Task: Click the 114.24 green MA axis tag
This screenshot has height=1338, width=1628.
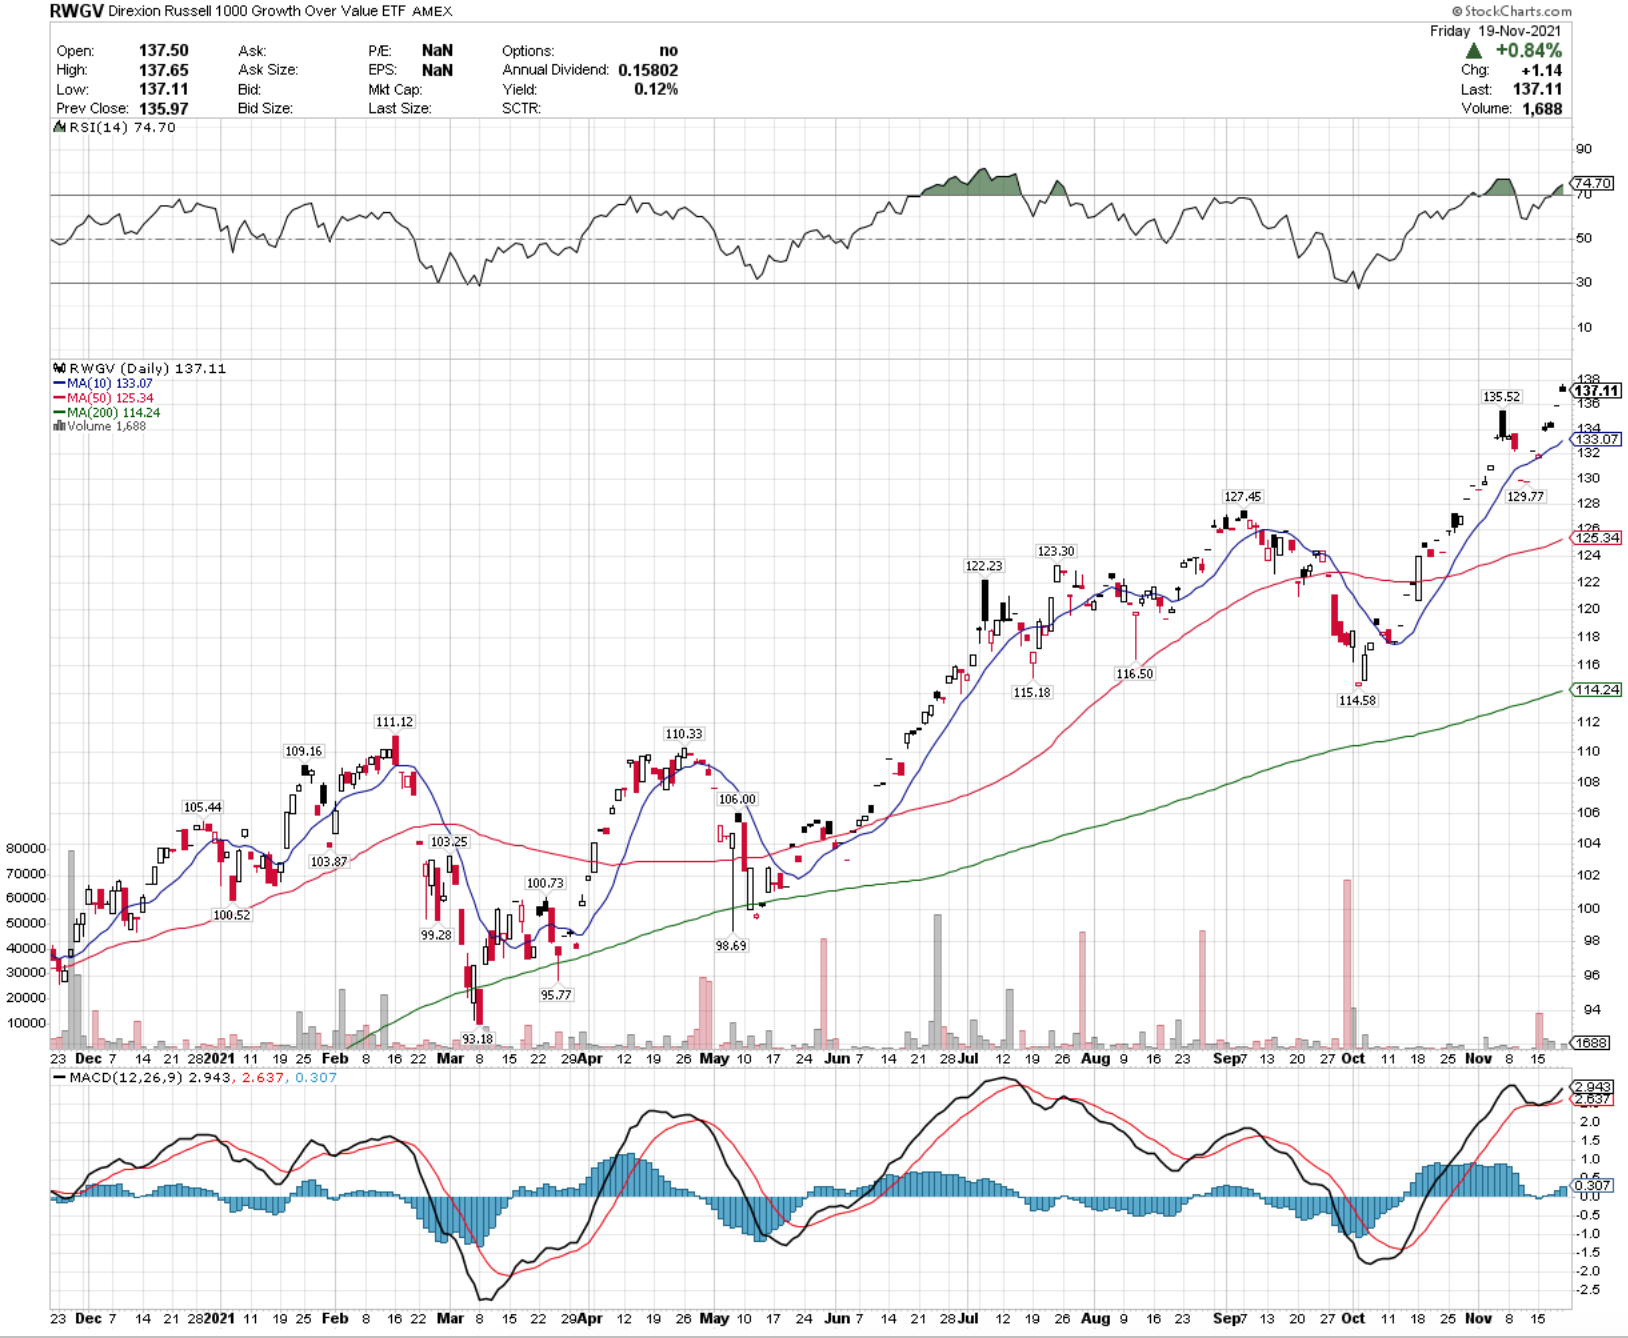Action: pos(1596,689)
